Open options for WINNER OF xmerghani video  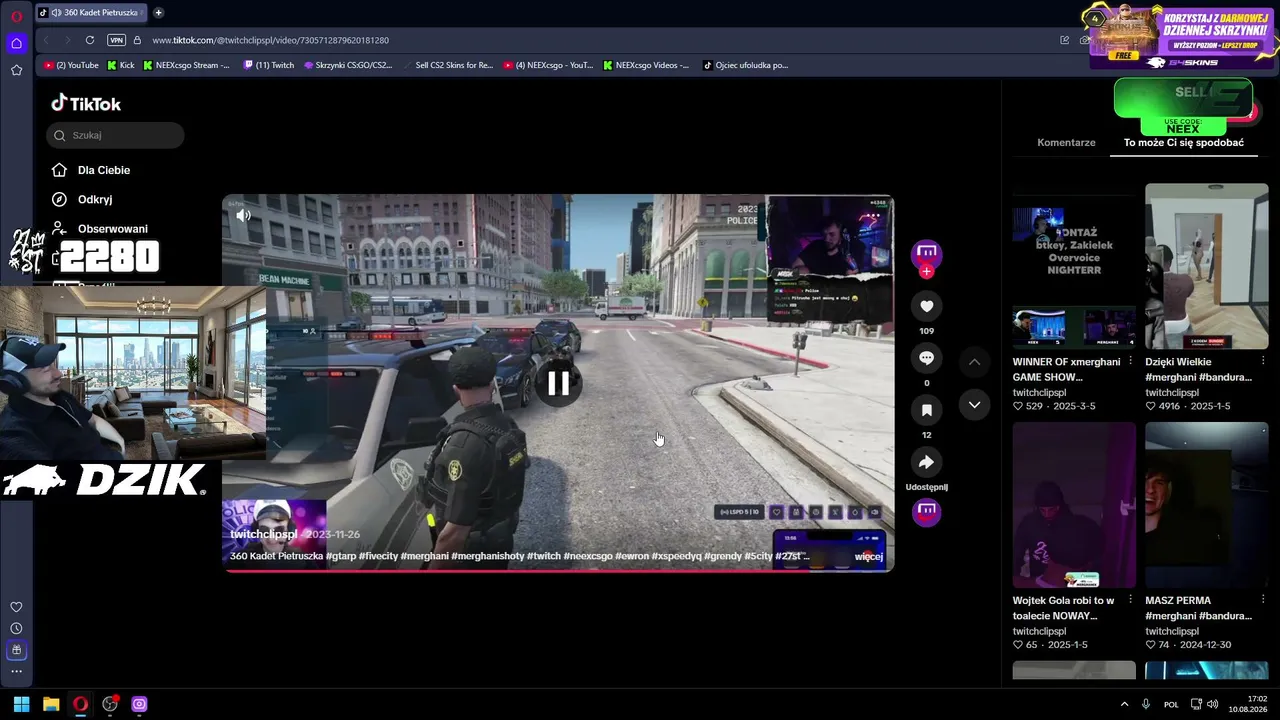(1130, 361)
